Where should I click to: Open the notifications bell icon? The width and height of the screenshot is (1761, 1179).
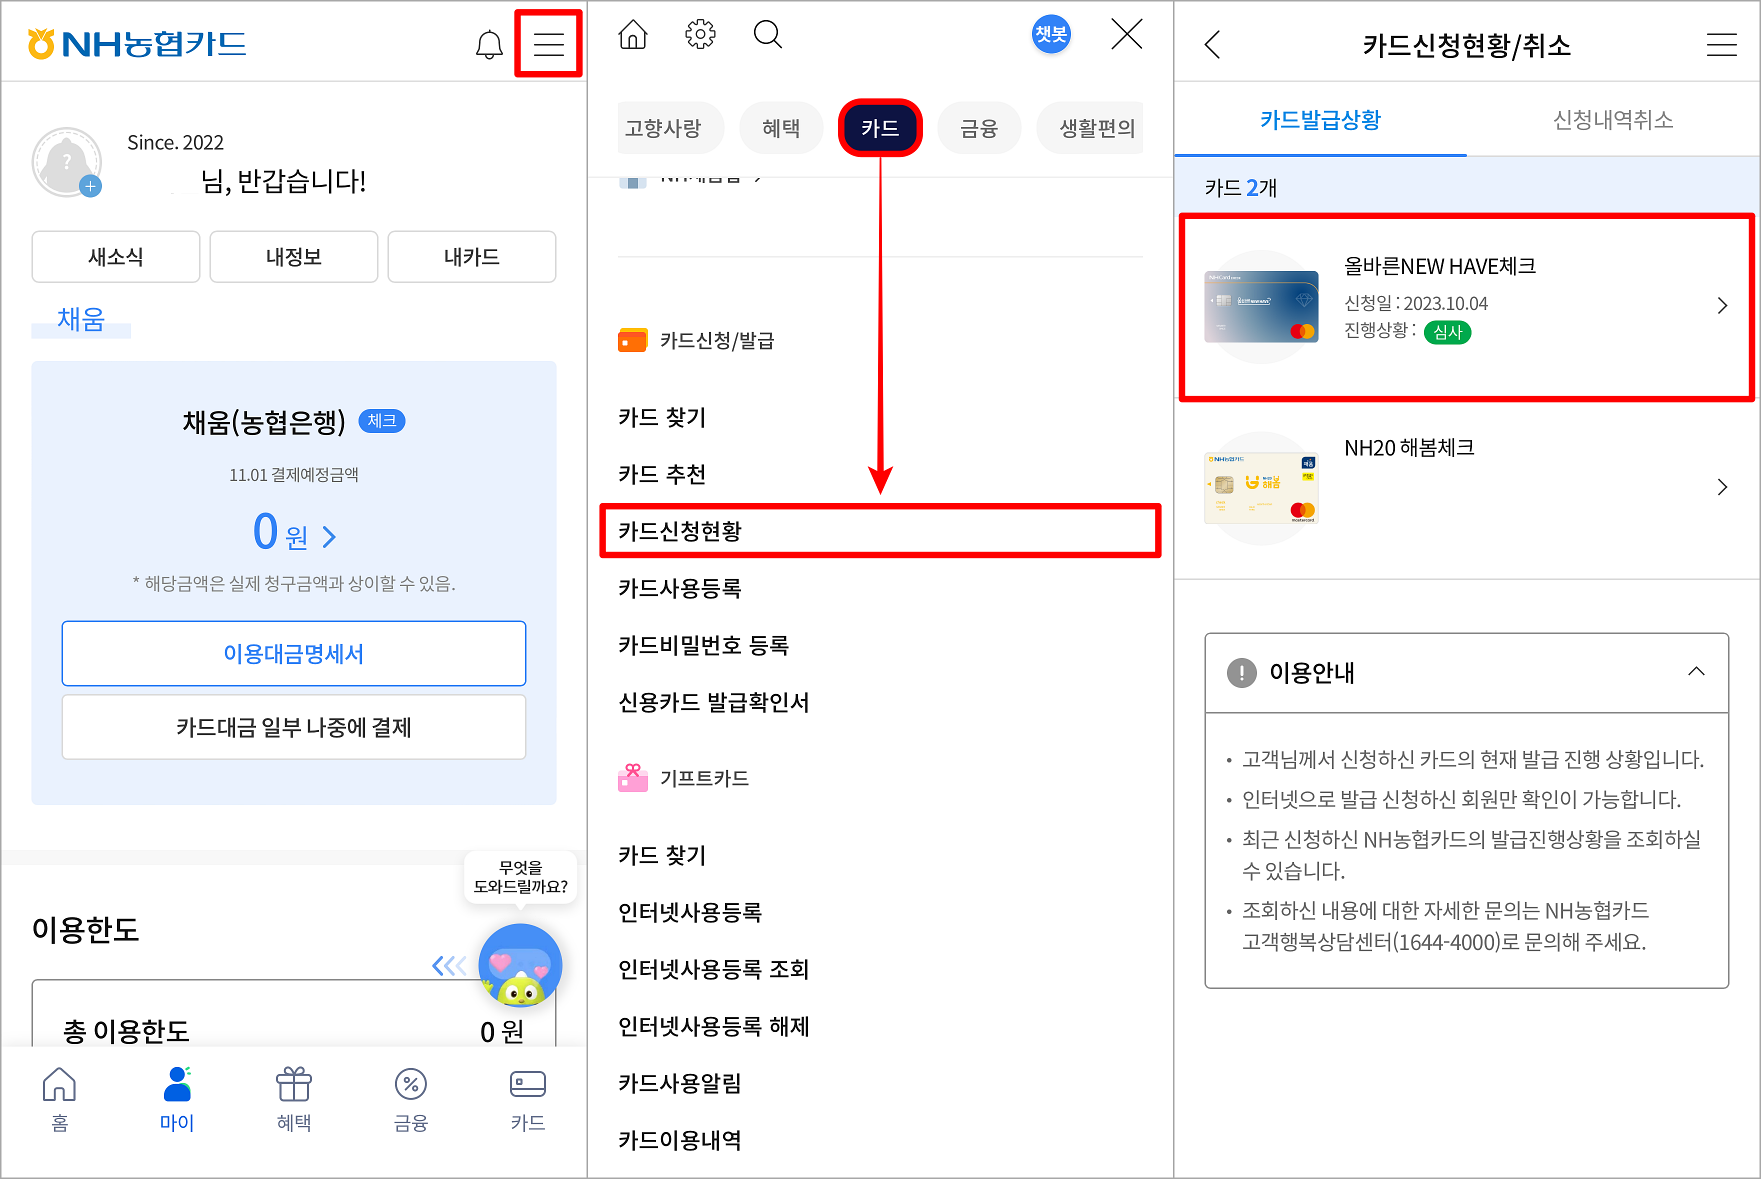pos(489,43)
